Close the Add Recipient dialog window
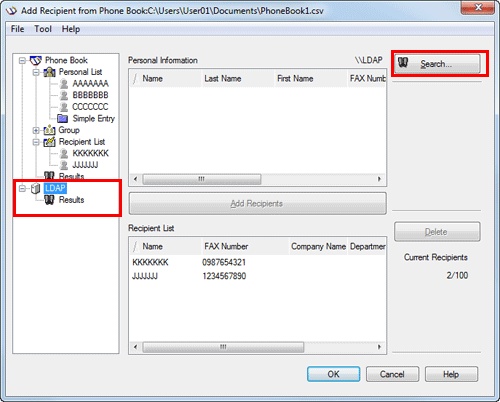Viewport: 500px width, 402px height. pos(478,7)
